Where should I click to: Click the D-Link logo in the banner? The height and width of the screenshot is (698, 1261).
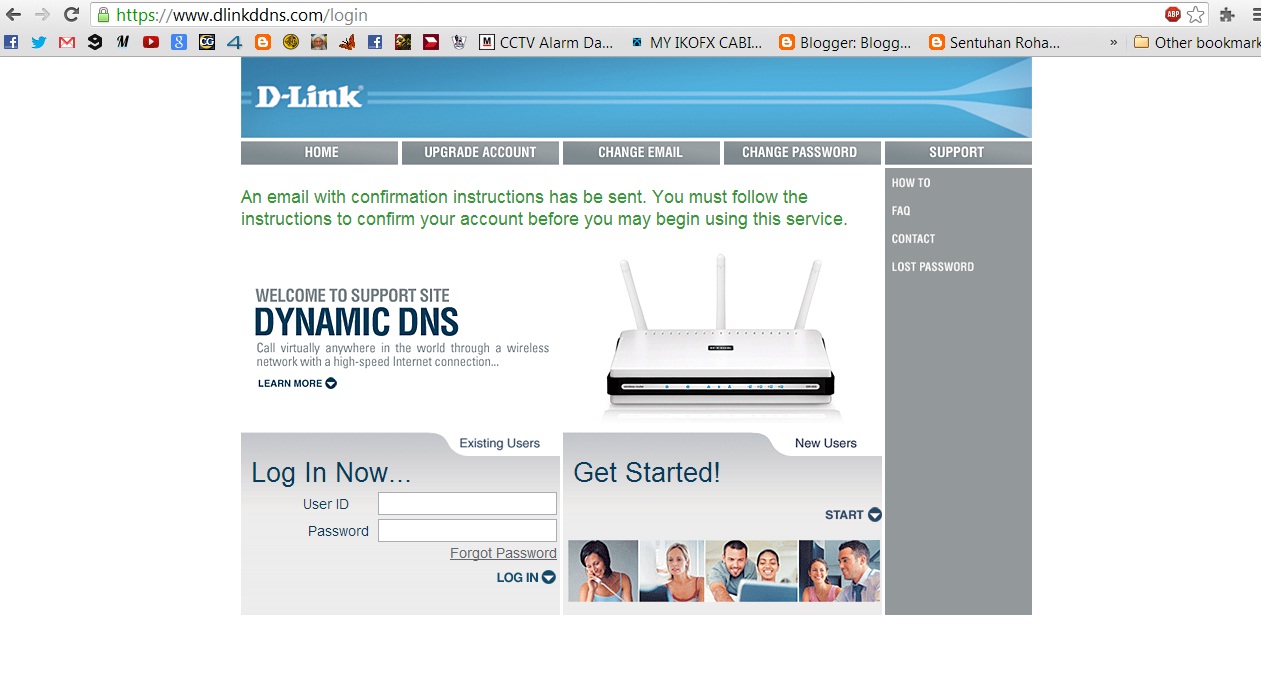(309, 97)
